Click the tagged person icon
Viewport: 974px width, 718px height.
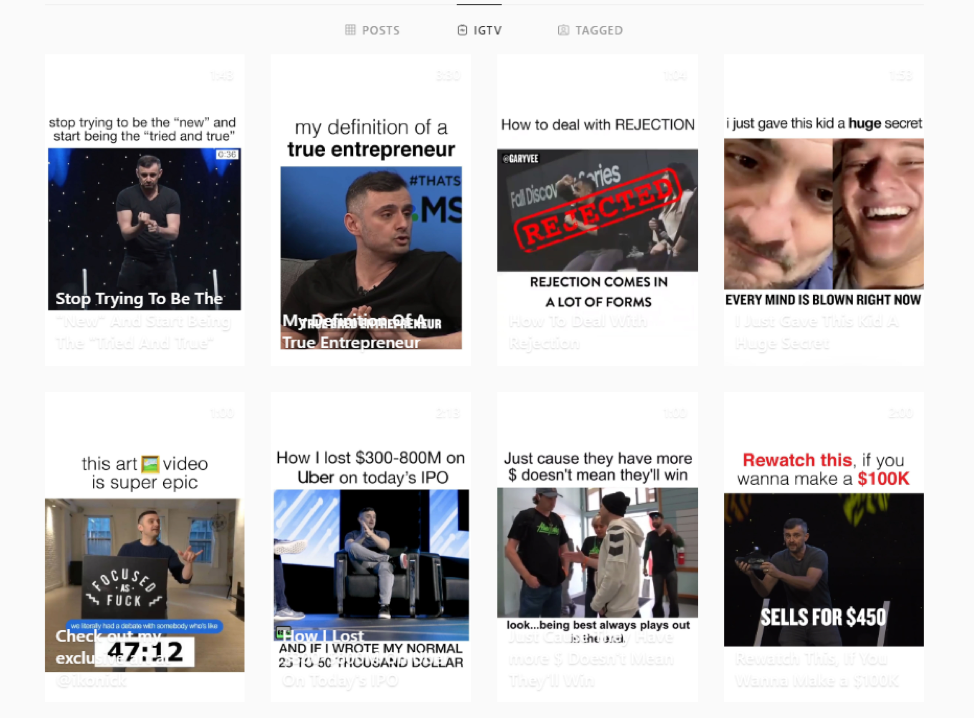564,30
